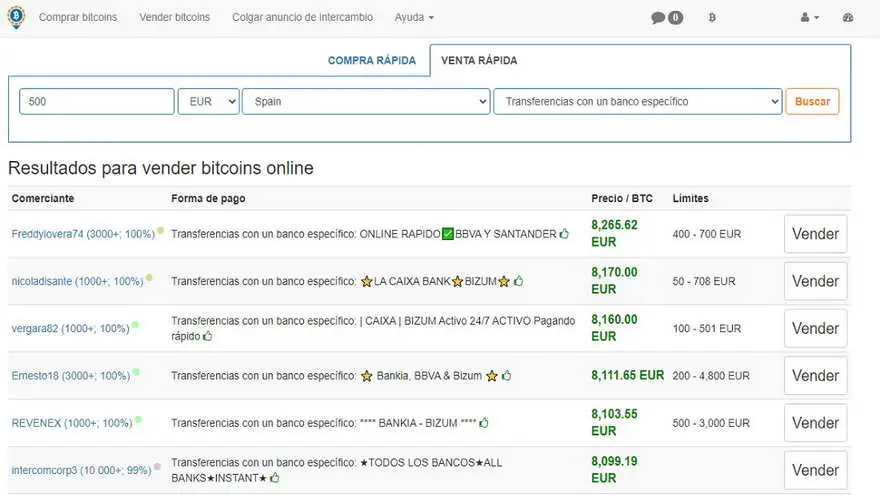This screenshot has width=880, height=495.
Task: Click thumbs-up icon on nicoladisante's offer
Action: point(518,281)
